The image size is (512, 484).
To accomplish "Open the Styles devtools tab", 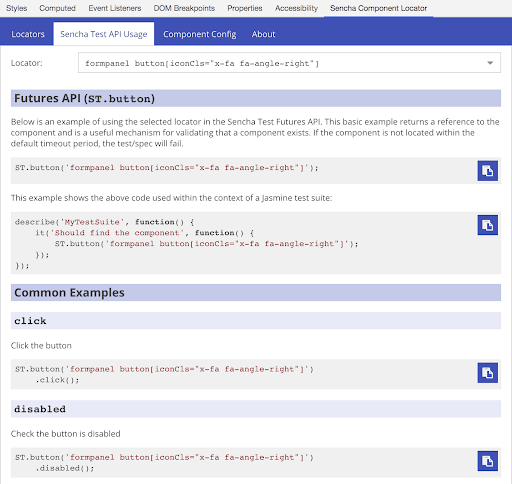I will (x=16, y=8).
